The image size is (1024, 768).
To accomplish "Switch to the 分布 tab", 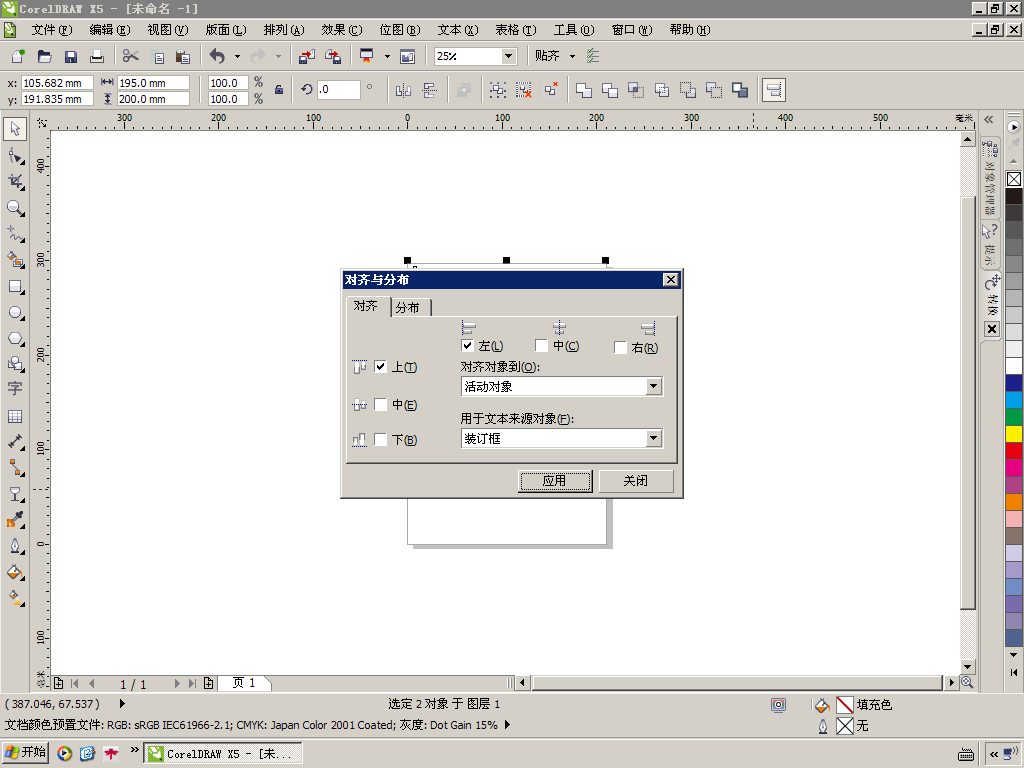I will click(x=410, y=307).
